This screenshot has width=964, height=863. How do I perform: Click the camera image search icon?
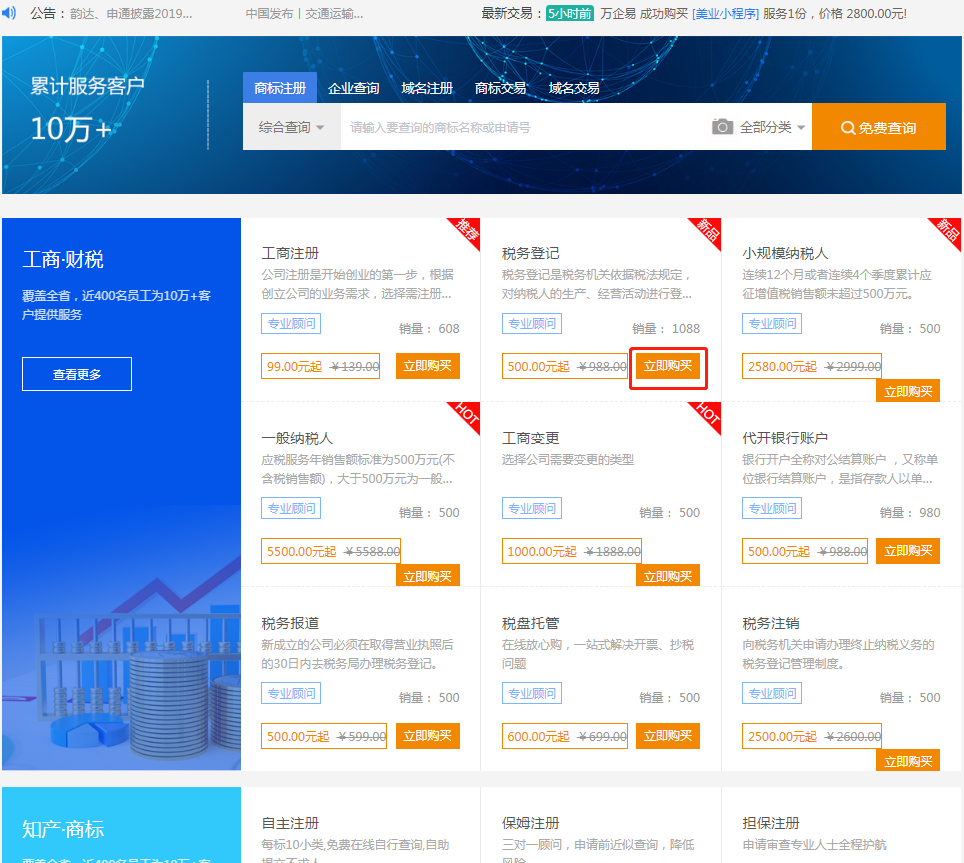point(722,127)
